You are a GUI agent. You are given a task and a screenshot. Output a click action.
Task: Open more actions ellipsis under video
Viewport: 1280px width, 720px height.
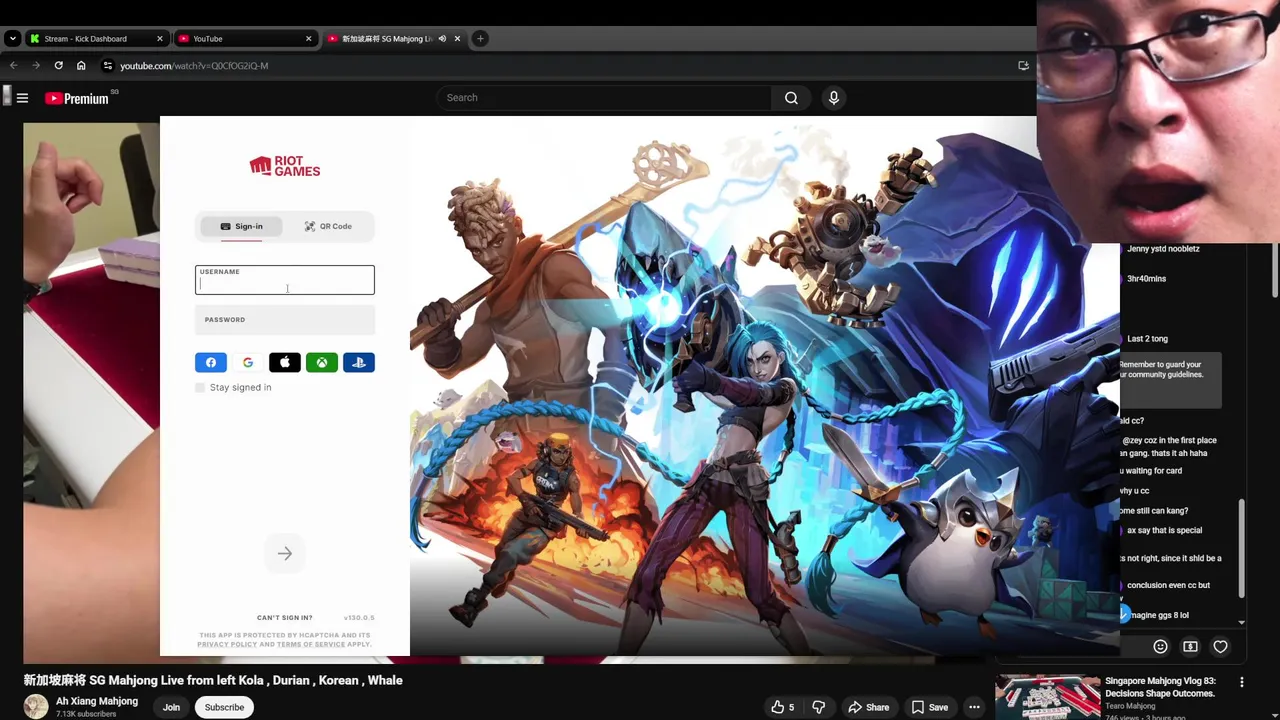[x=974, y=707]
